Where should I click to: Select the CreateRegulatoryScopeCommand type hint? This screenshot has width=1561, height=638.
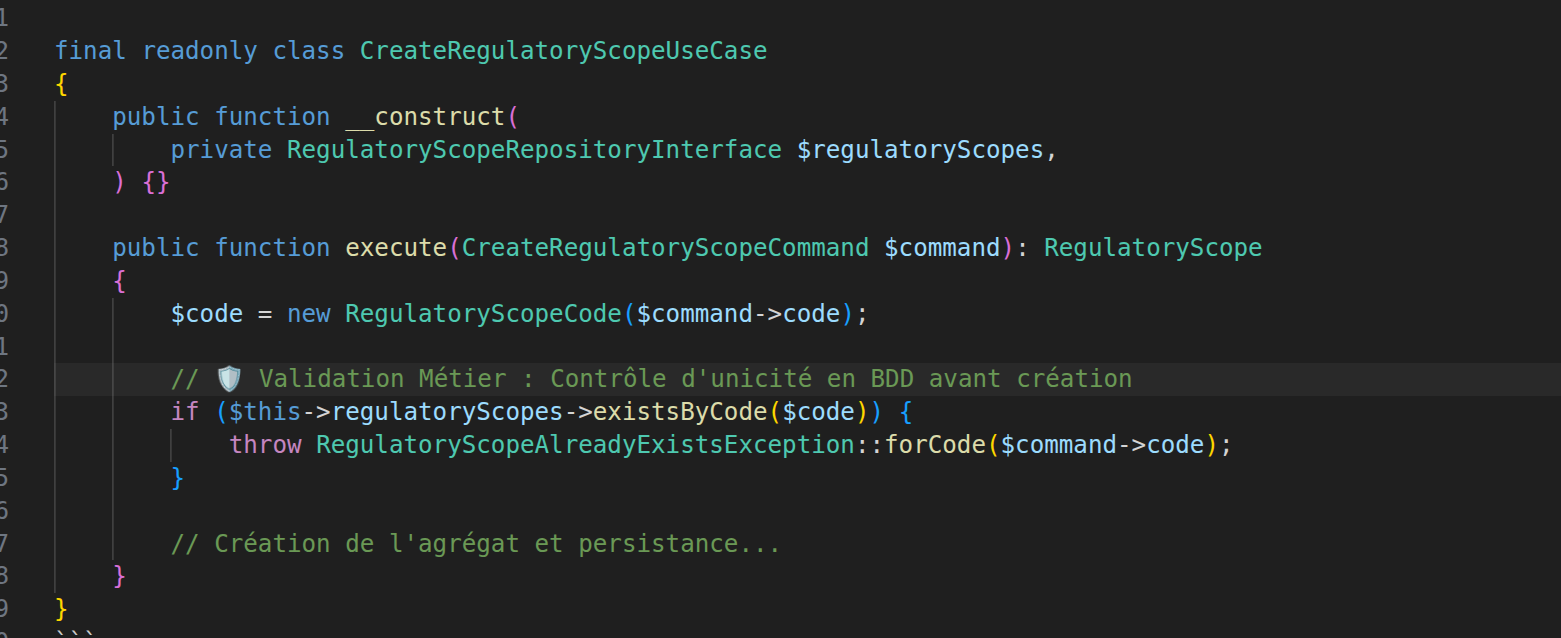point(665,248)
